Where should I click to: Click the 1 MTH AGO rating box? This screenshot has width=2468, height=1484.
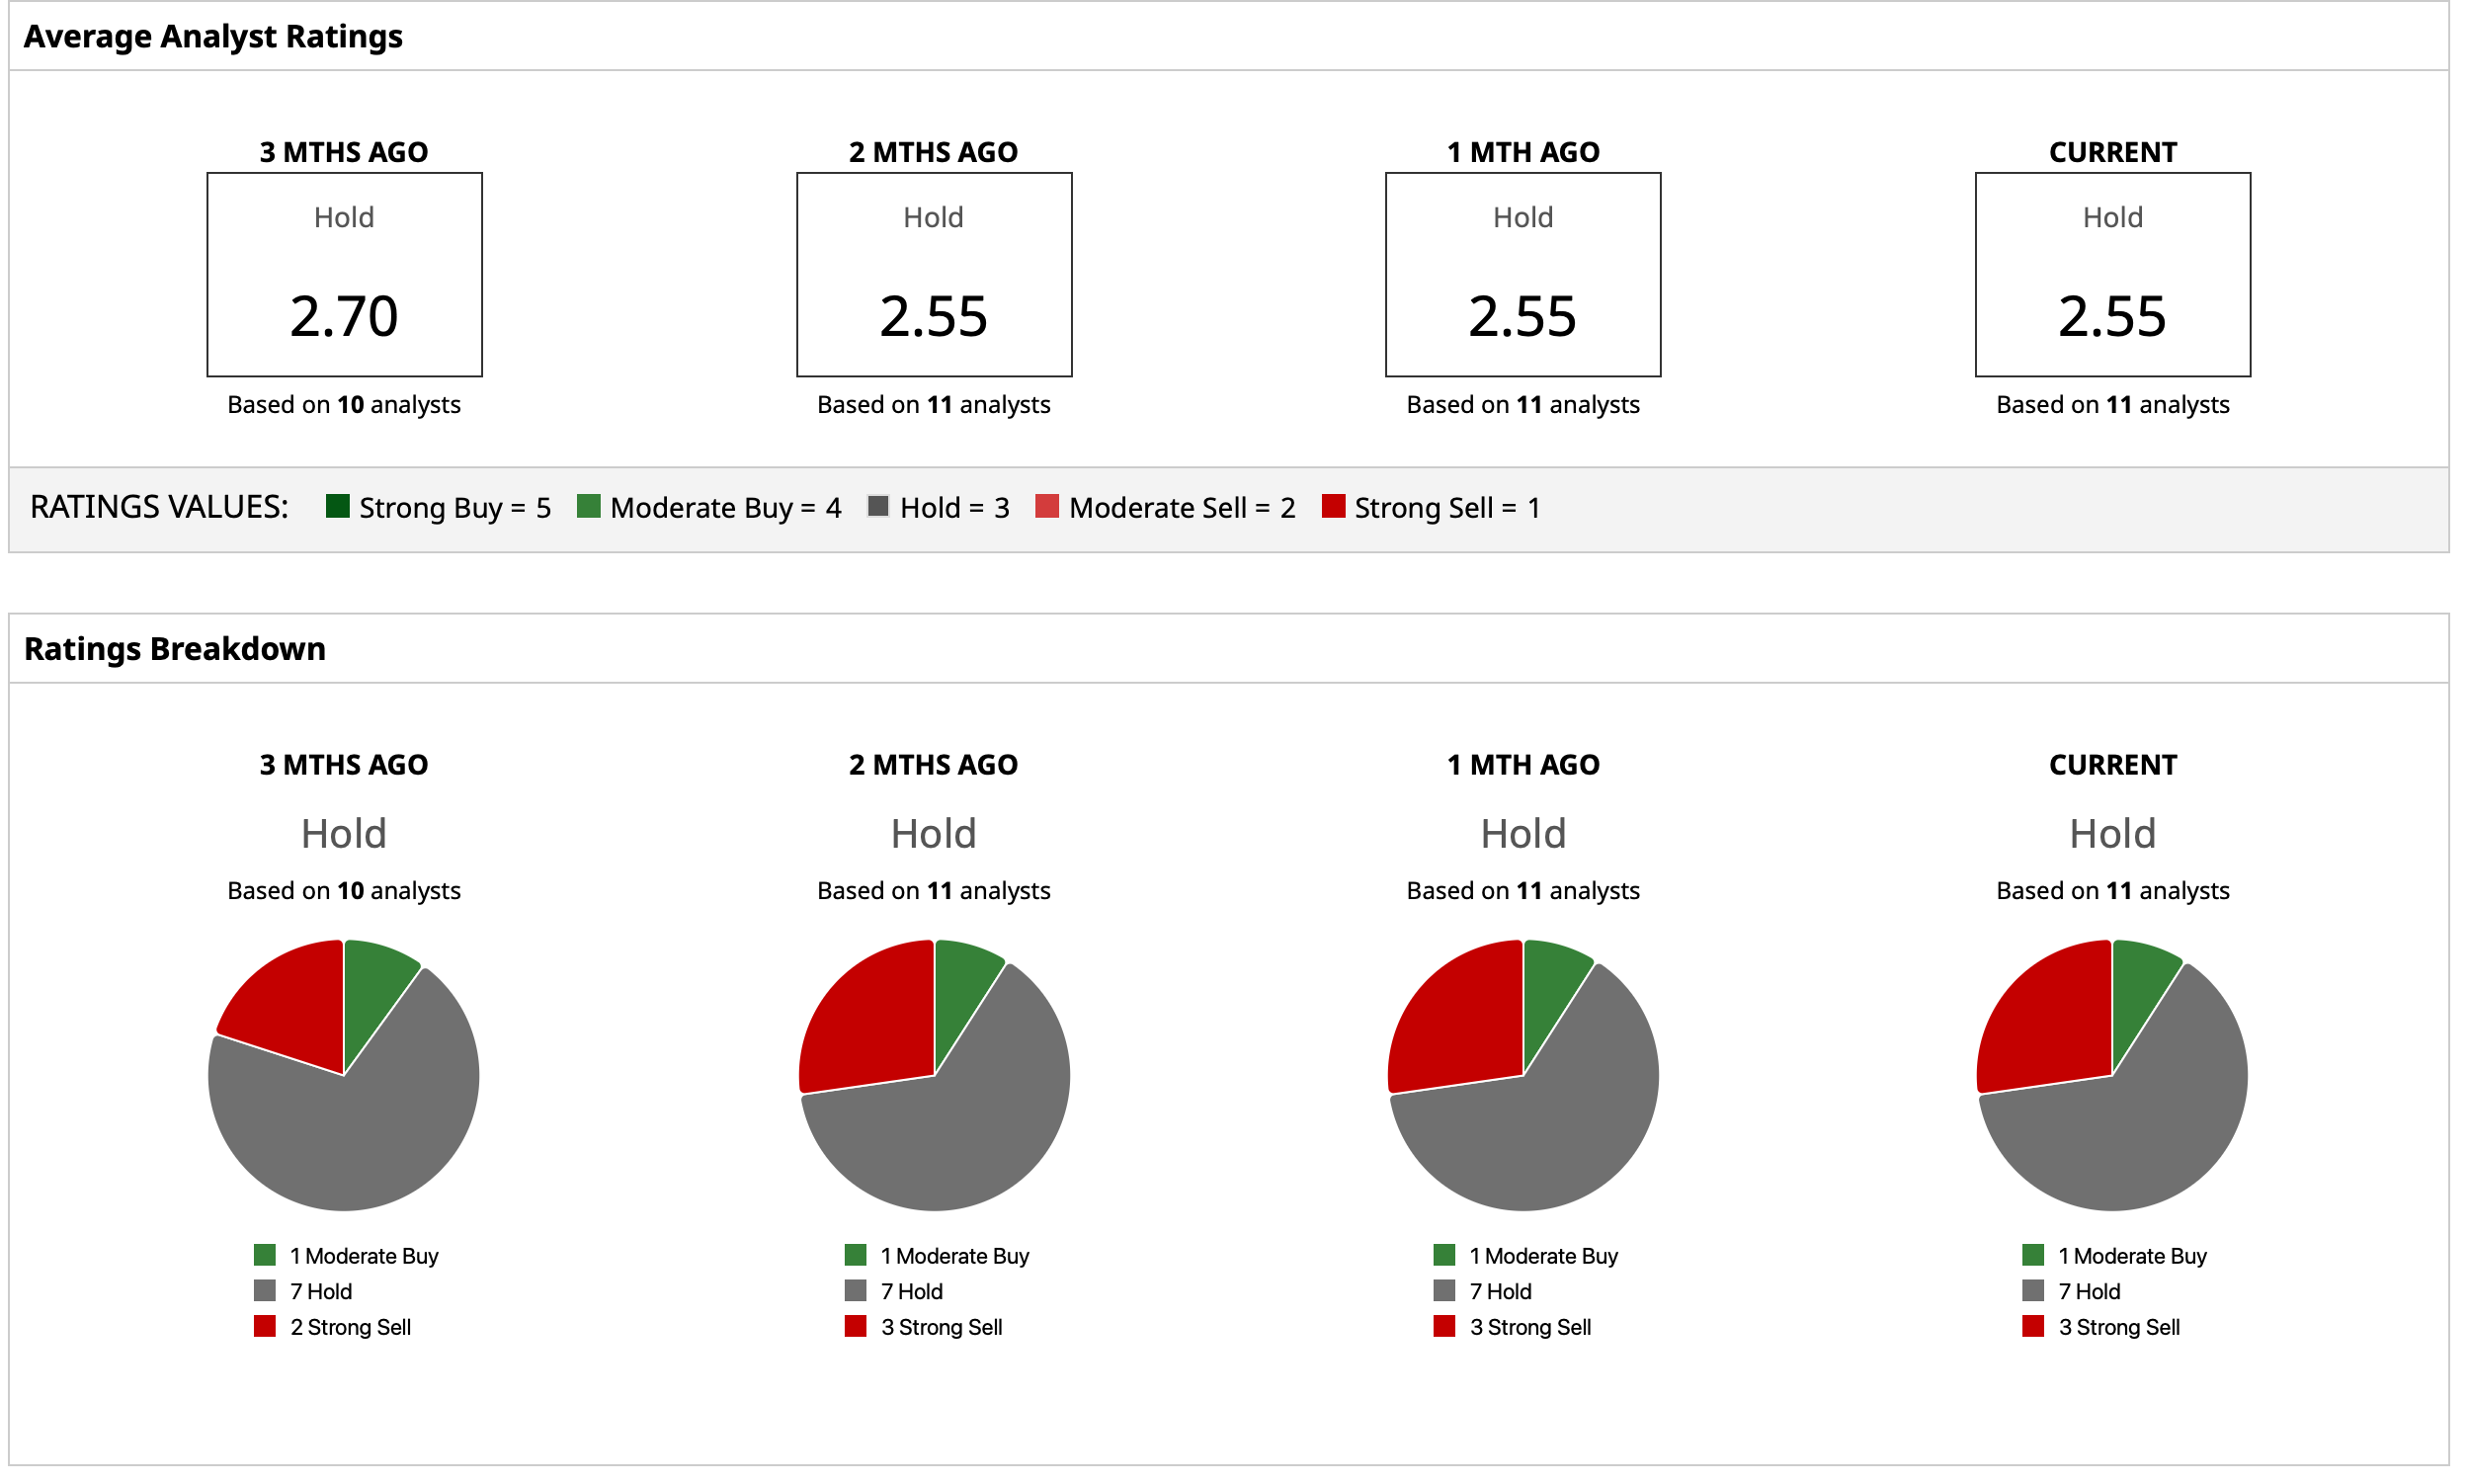pos(1522,275)
